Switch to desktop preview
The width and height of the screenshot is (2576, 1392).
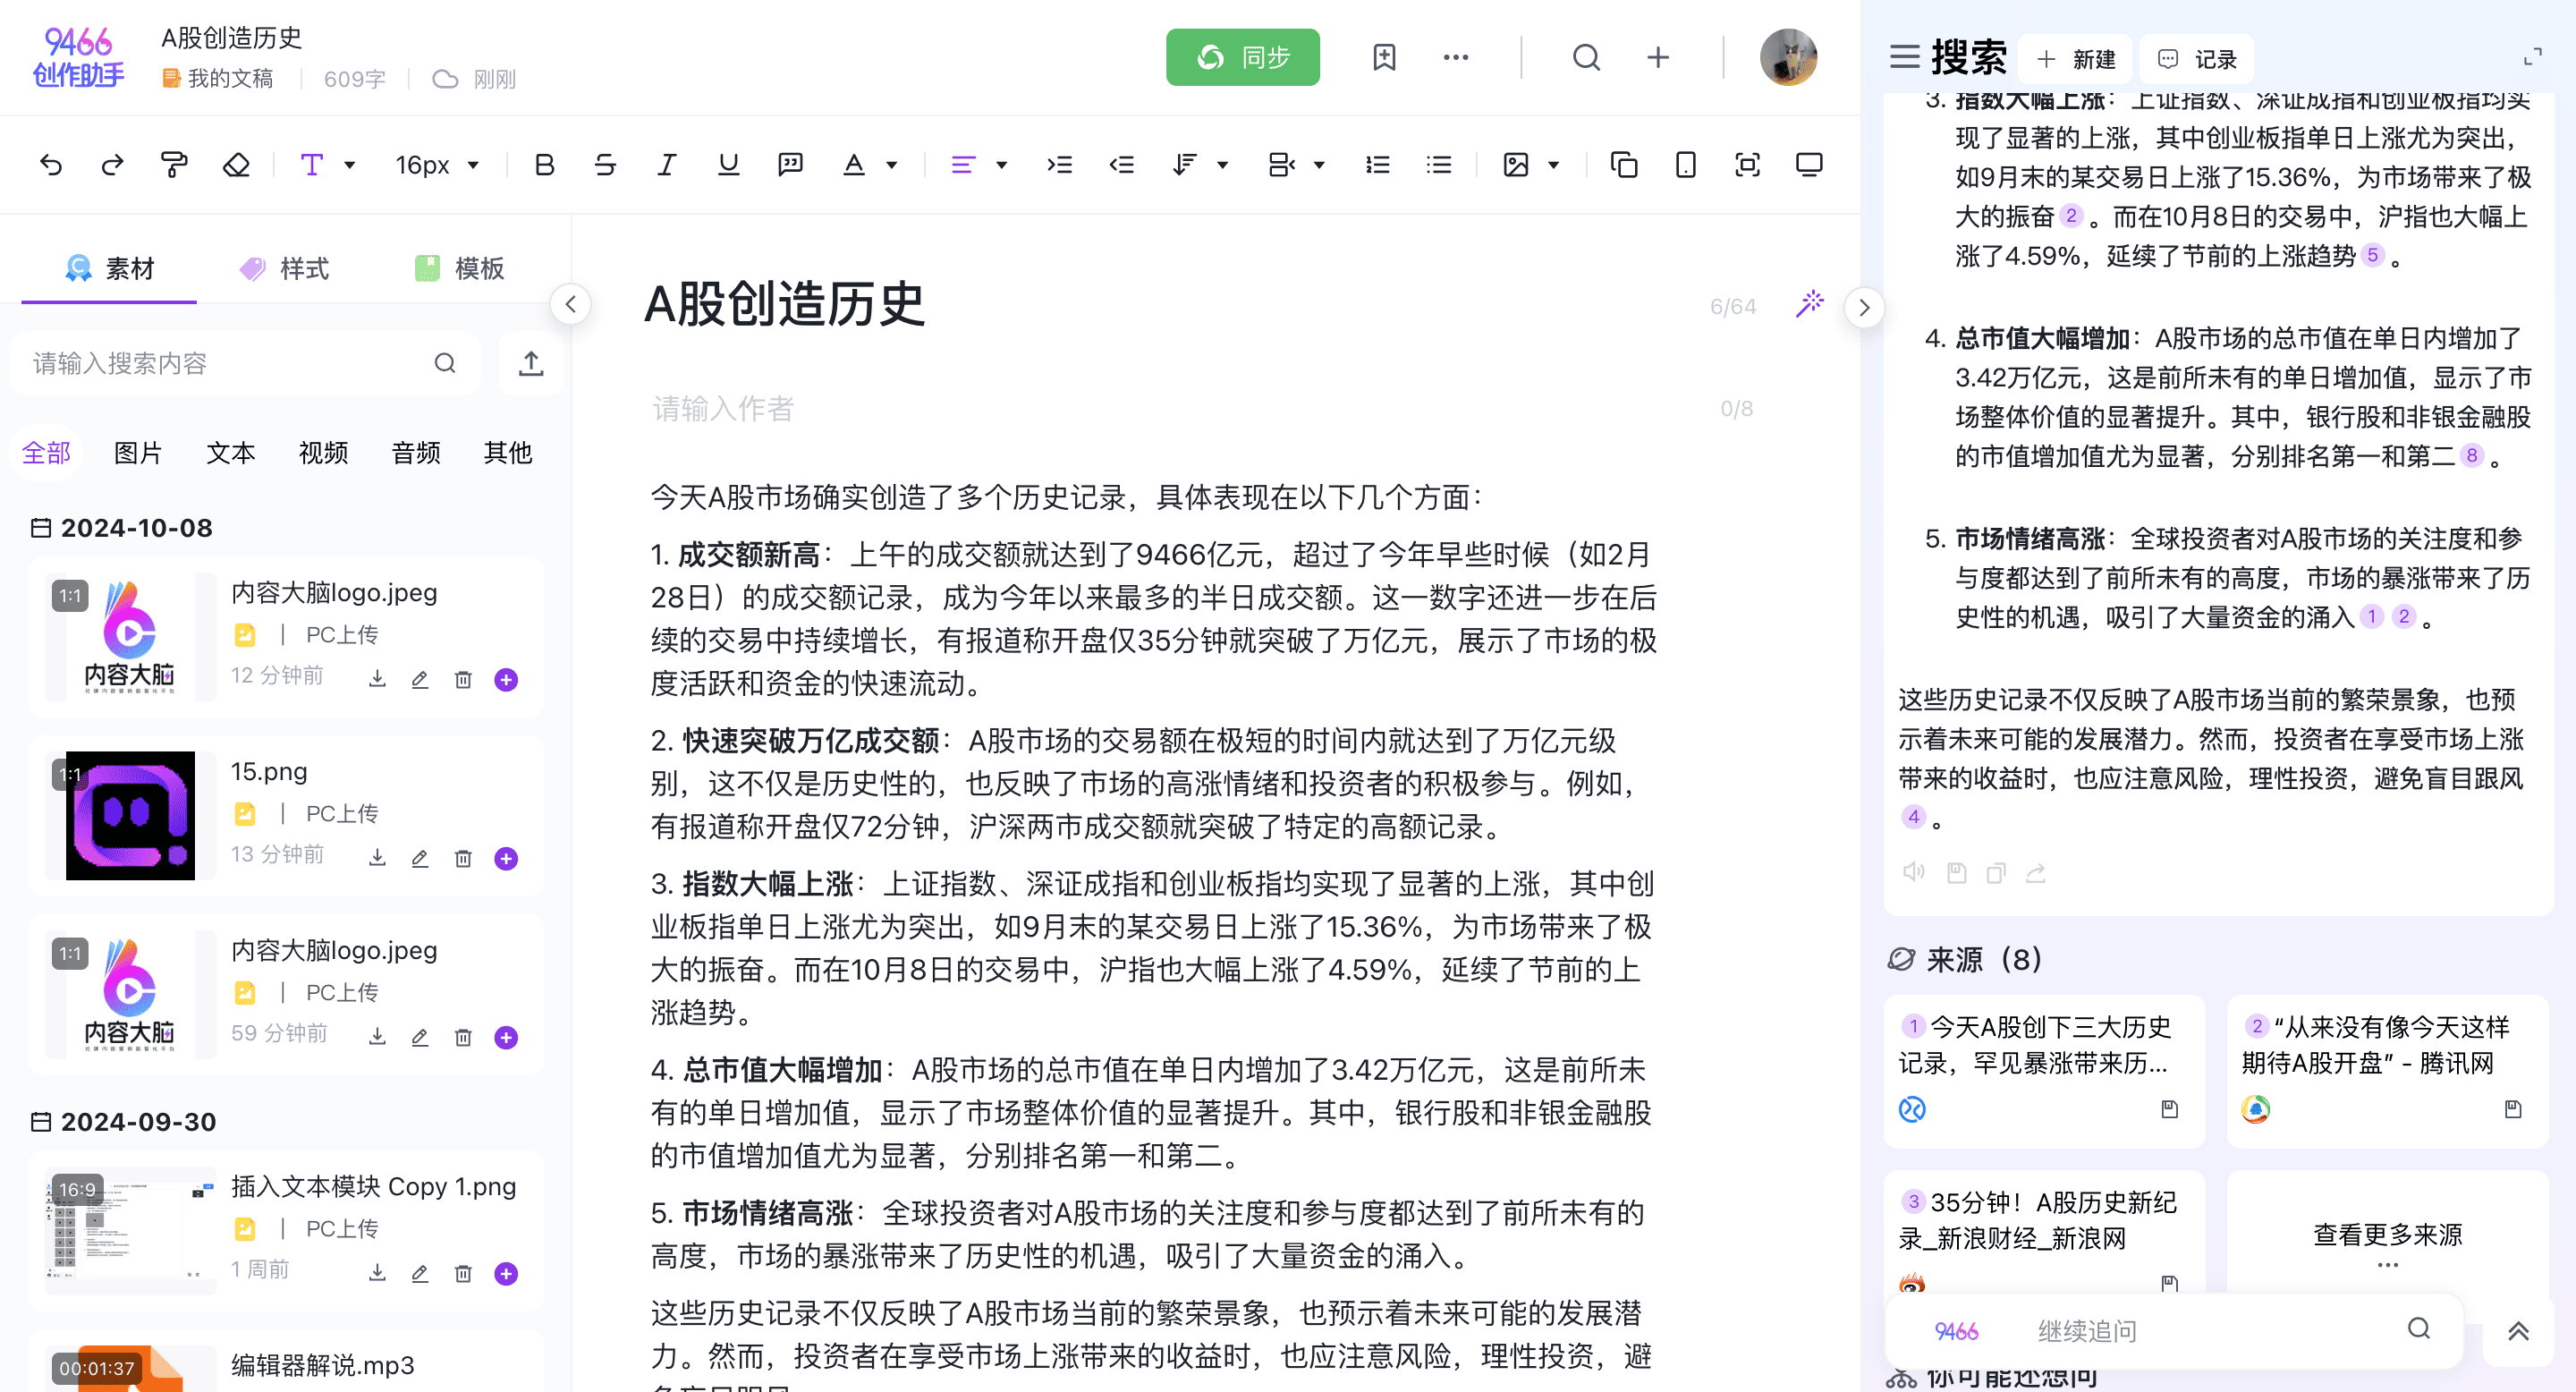tap(1809, 165)
